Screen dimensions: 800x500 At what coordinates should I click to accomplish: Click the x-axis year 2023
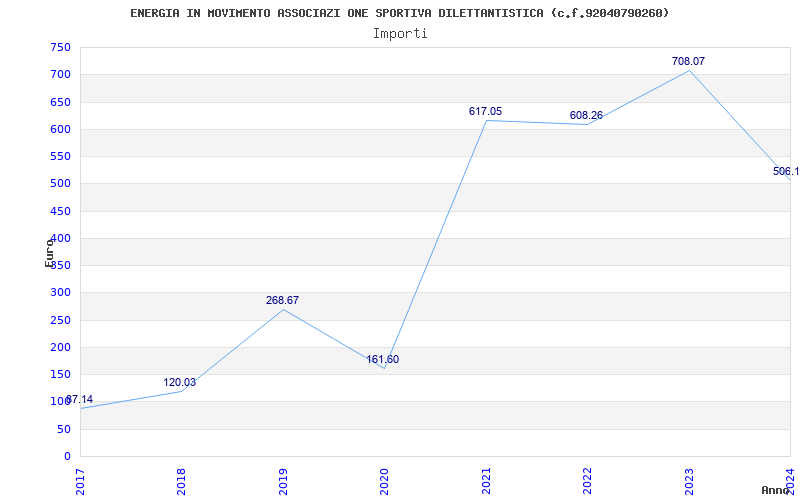pyautogui.click(x=689, y=482)
